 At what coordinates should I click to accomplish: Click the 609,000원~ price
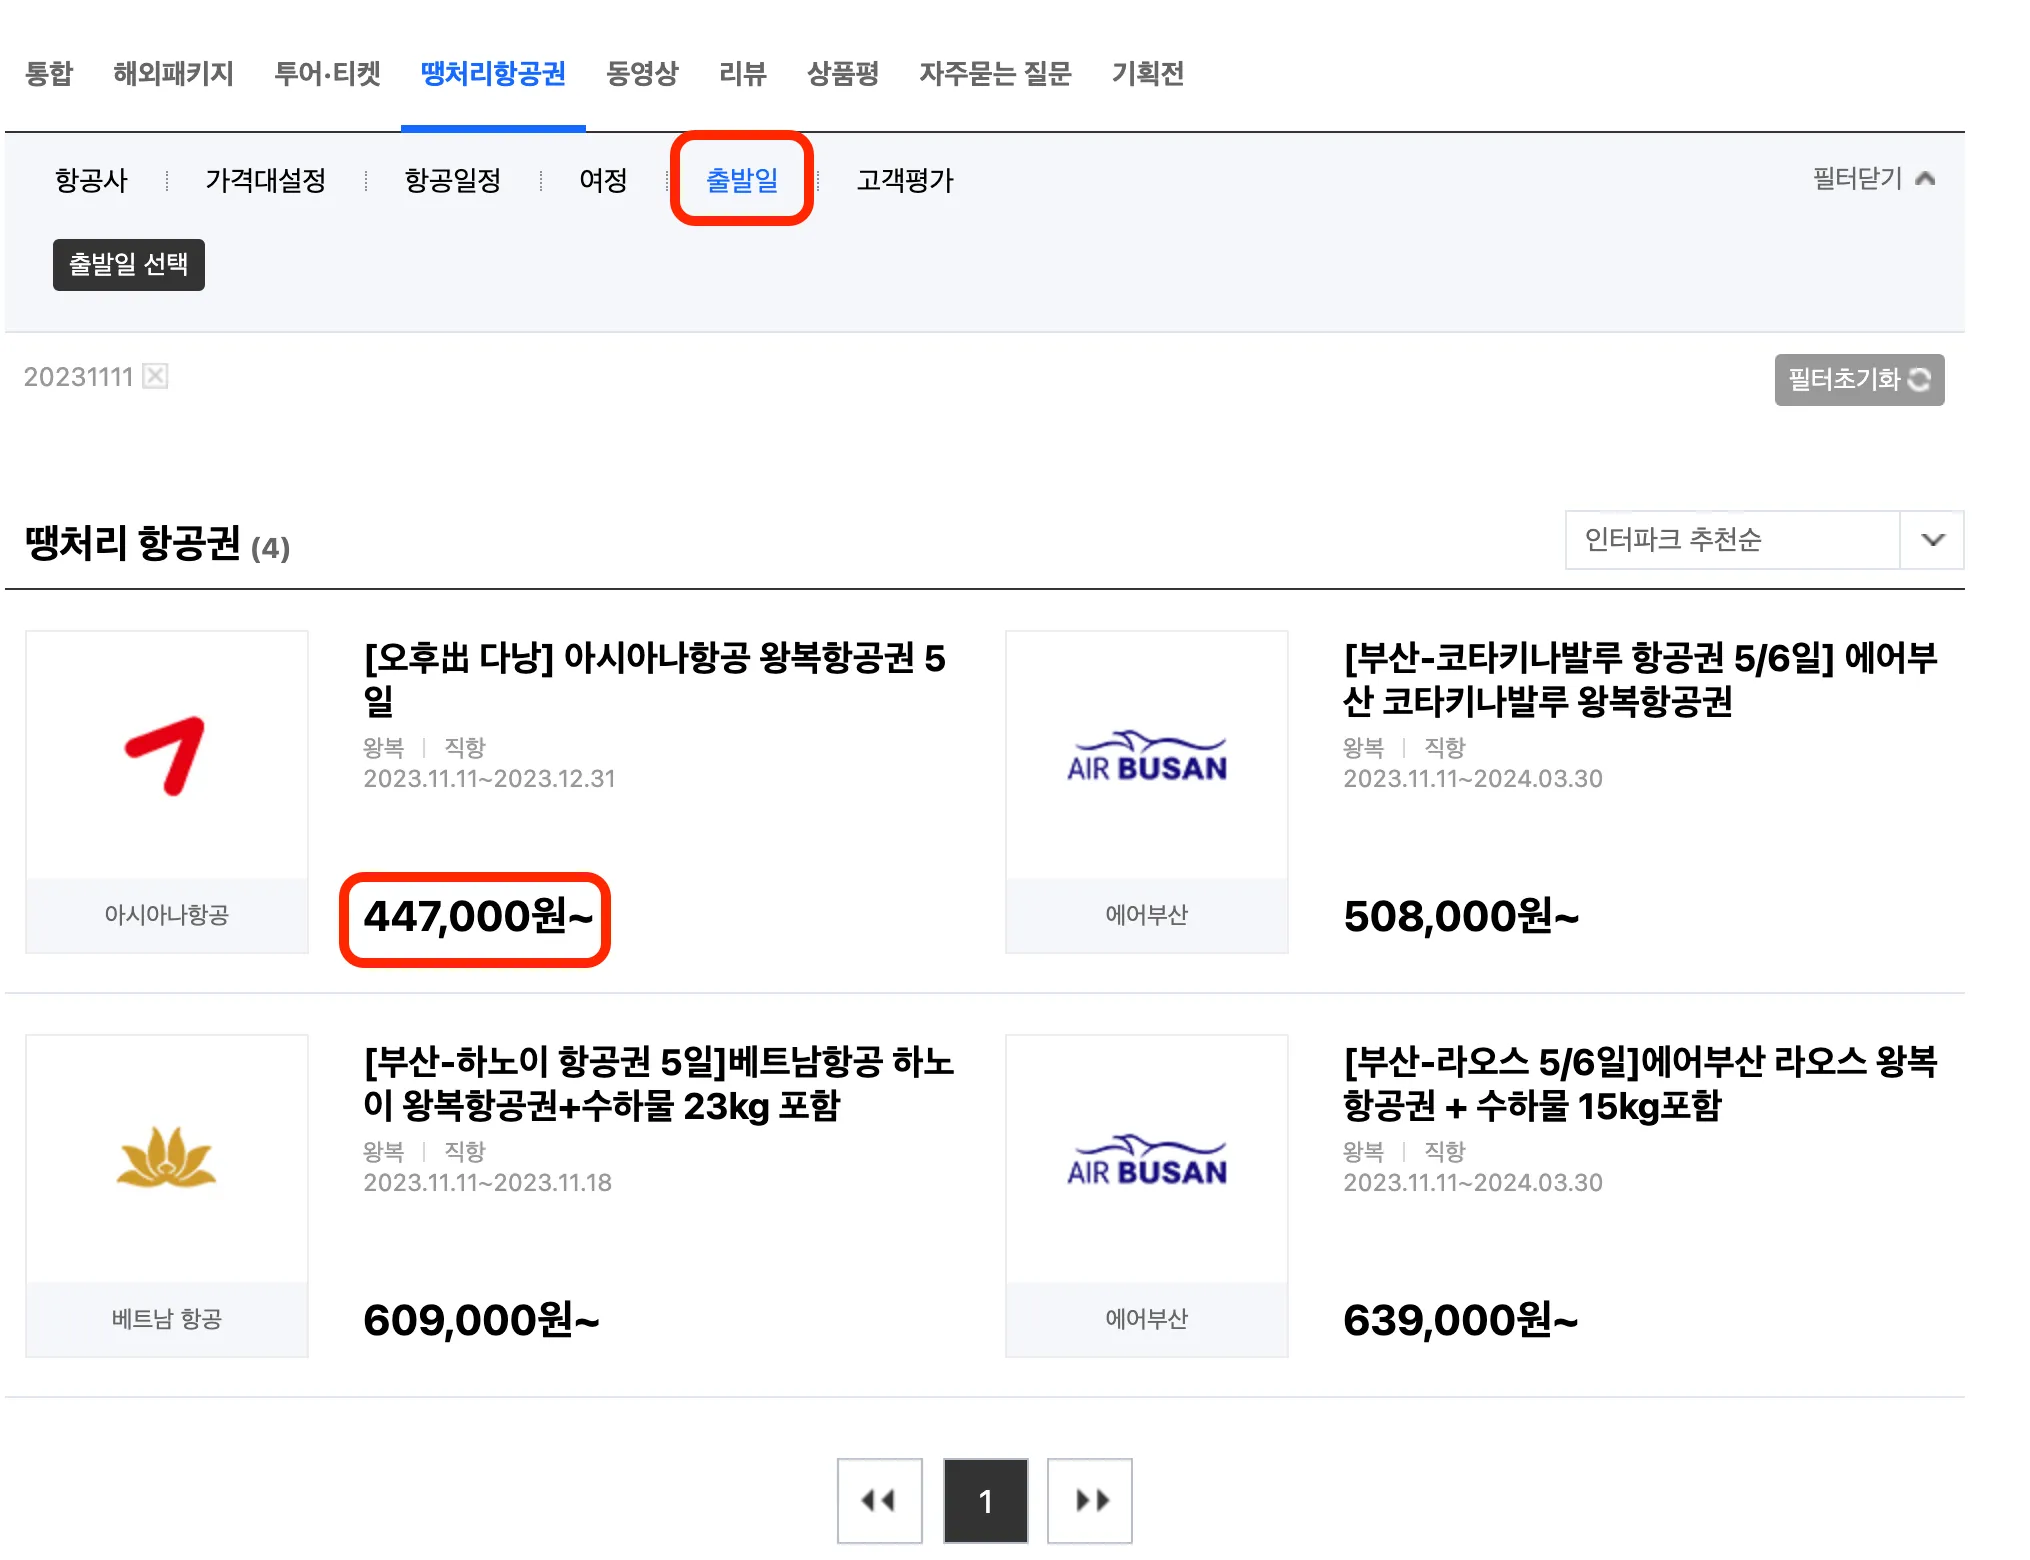(481, 1320)
